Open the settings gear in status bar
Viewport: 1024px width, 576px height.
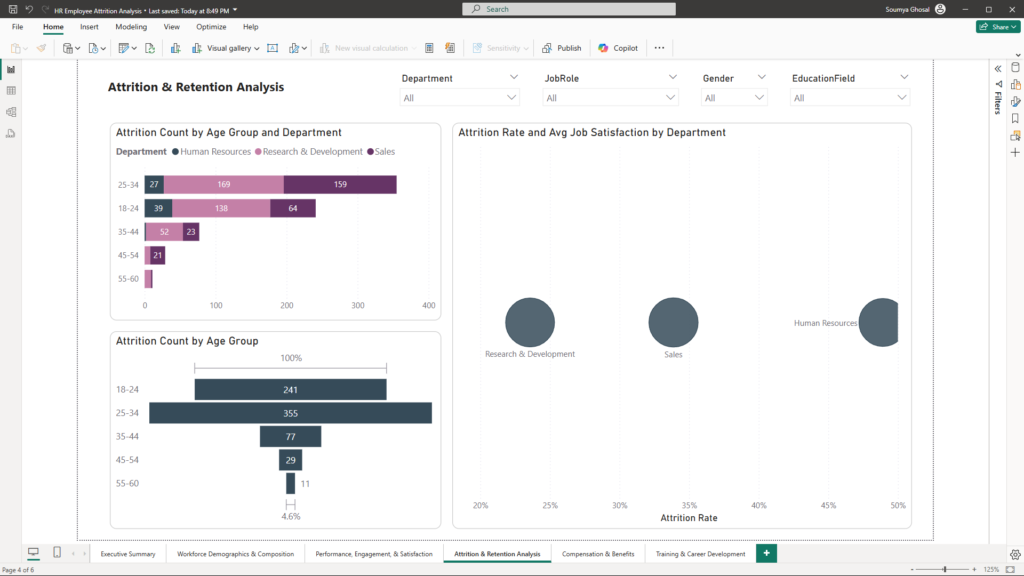(x=1015, y=554)
